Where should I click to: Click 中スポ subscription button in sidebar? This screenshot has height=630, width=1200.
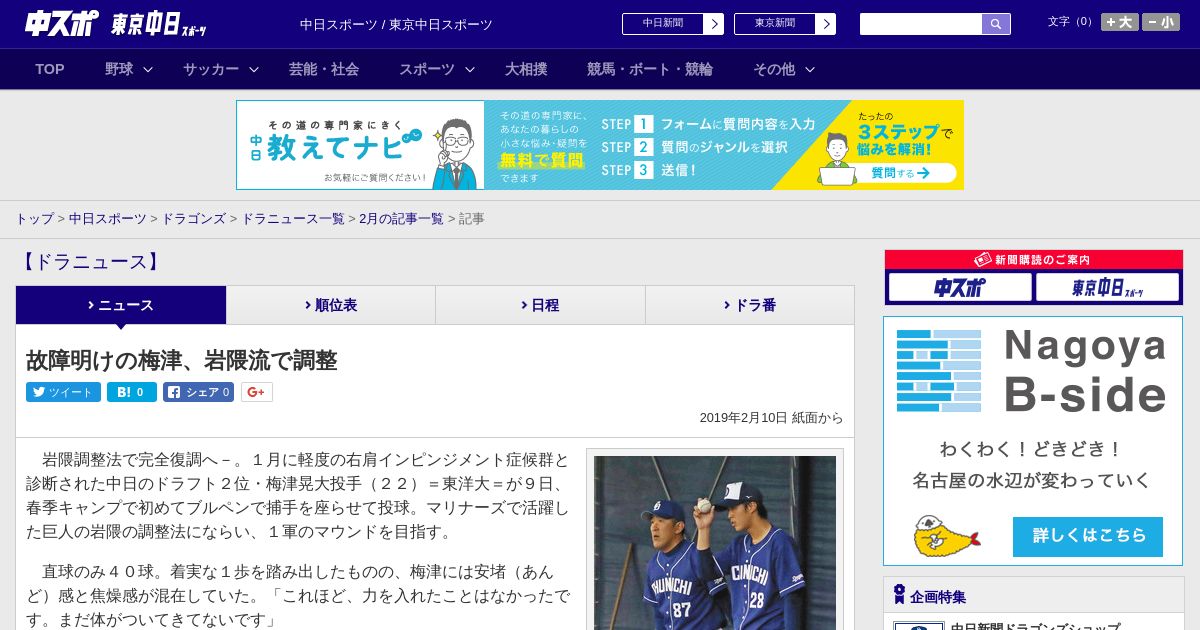[x=960, y=288]
